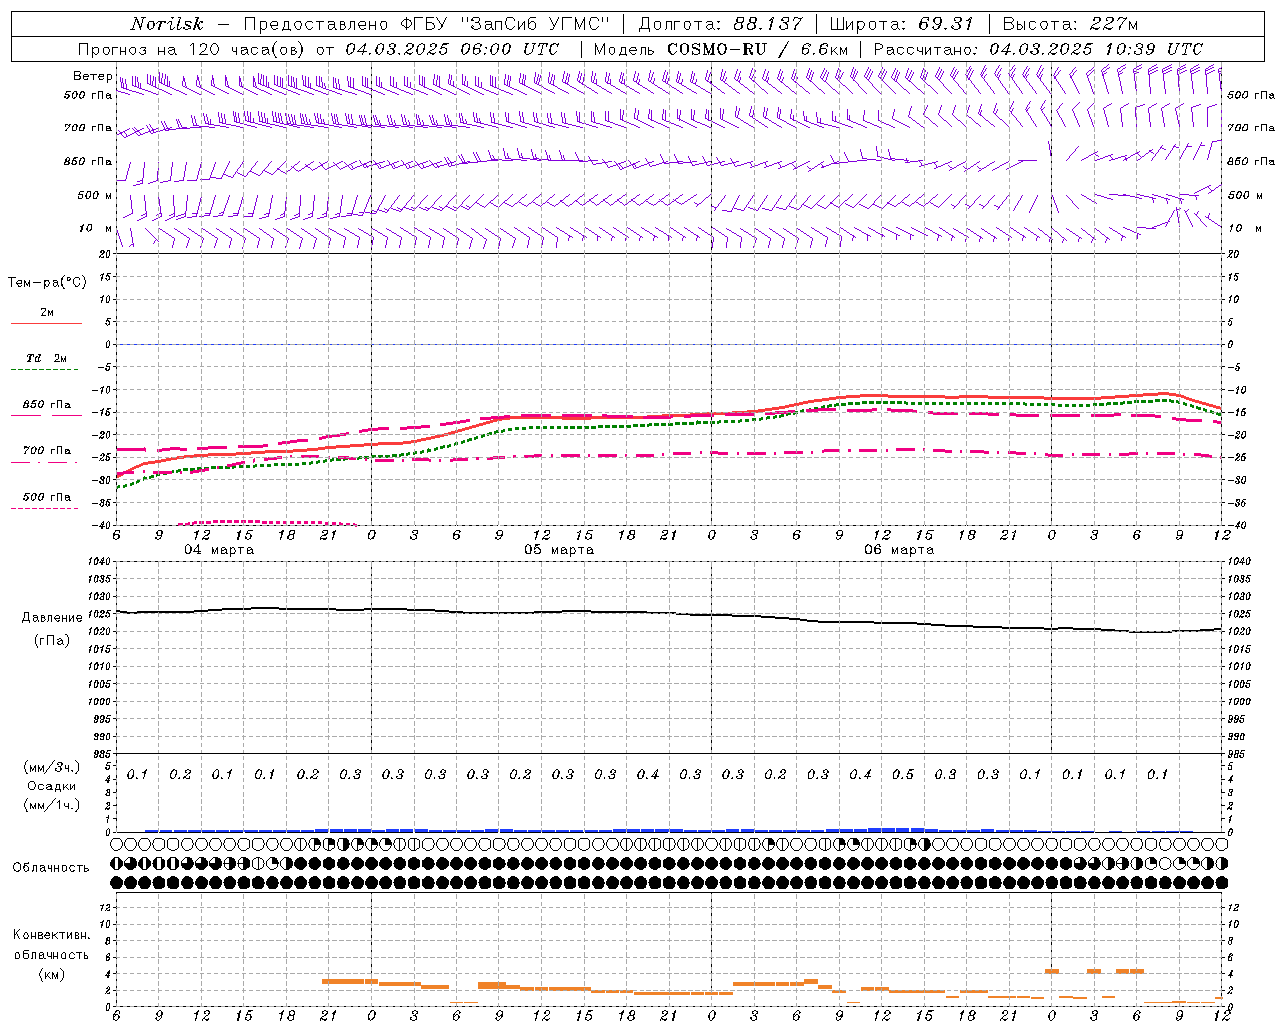Click the "0.5" precipitation value
Image resolution: width=1280 pixels, height=1024 pixels.
[x=903, y=775]
